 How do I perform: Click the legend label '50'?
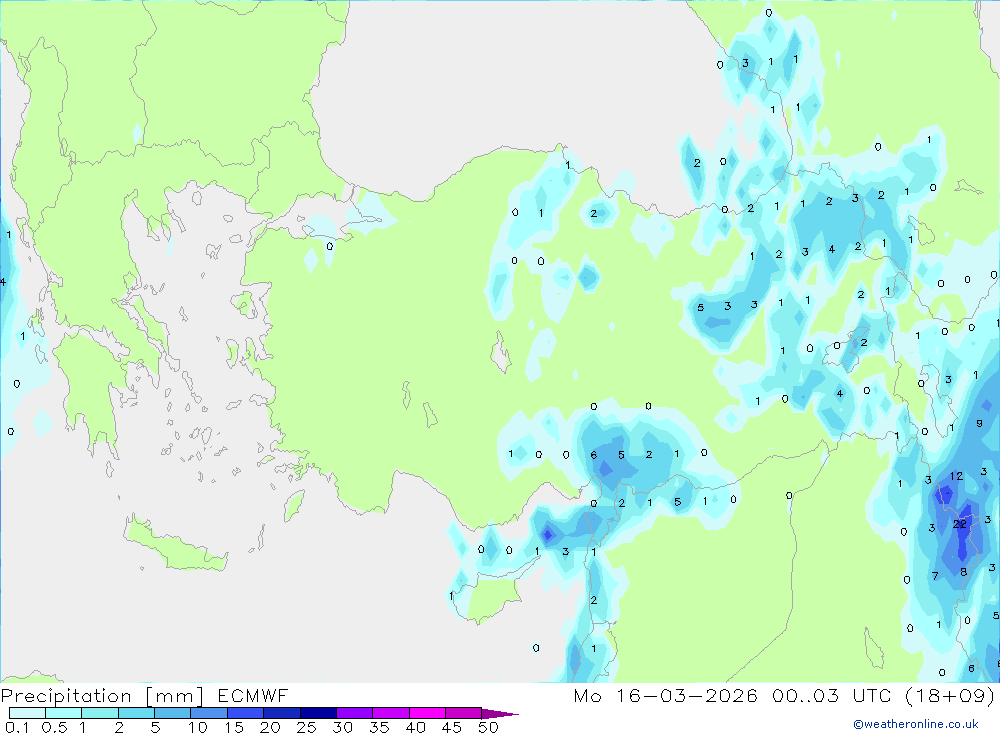[x=488, y=727]
